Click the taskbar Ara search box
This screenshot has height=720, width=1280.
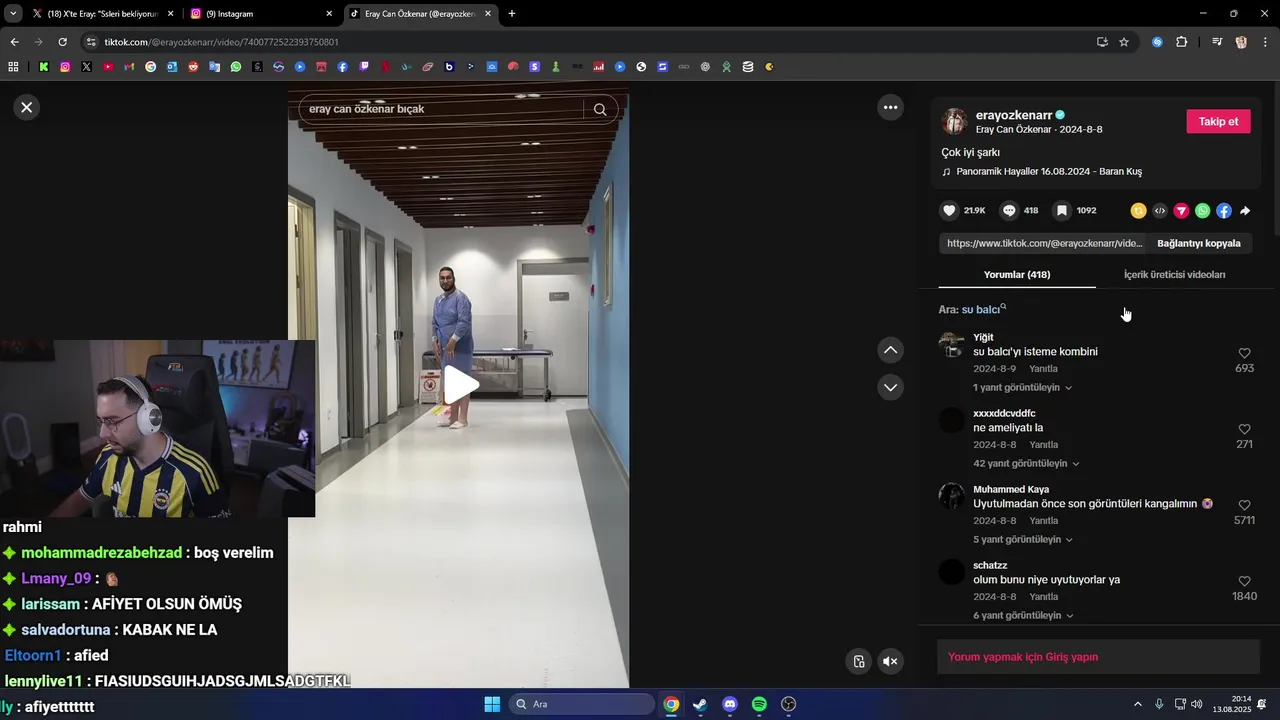pyautogui.click(x=582, y=704)
